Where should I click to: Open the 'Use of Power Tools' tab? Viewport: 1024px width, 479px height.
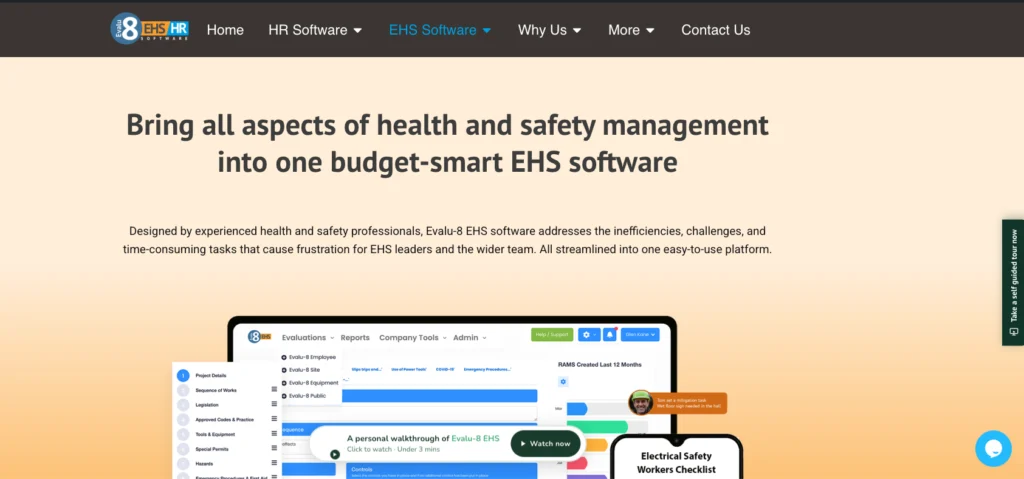[409, 369]
